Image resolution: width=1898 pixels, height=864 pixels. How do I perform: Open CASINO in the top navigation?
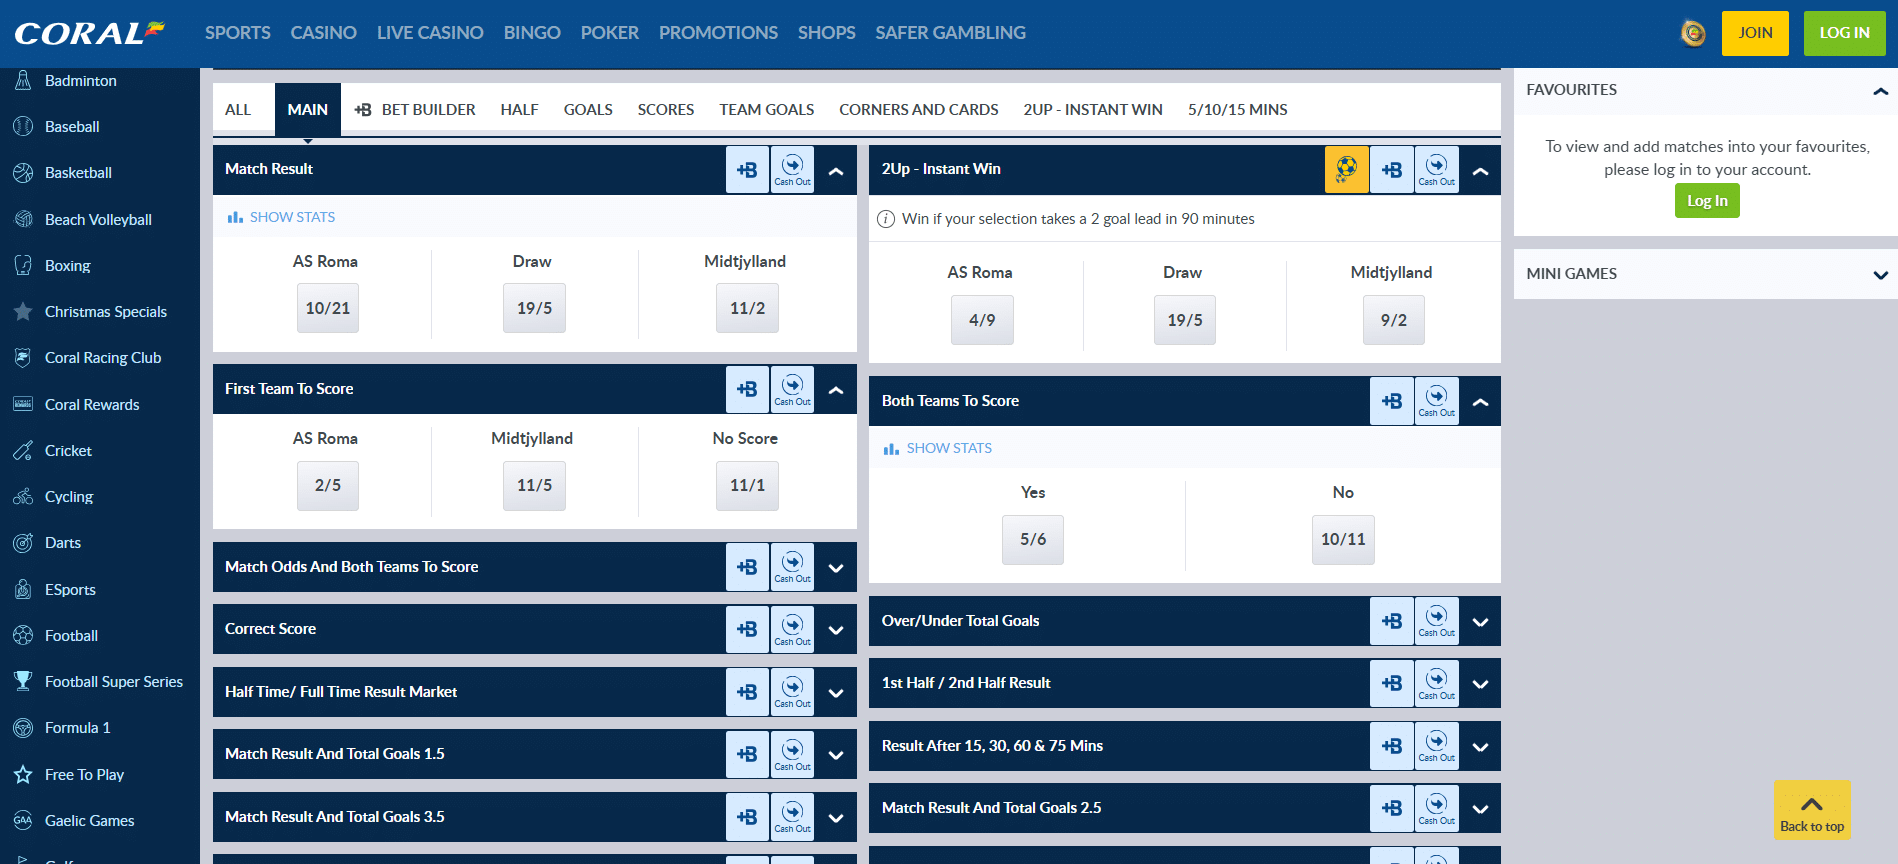pyautogui.click(x=323, y=33)
